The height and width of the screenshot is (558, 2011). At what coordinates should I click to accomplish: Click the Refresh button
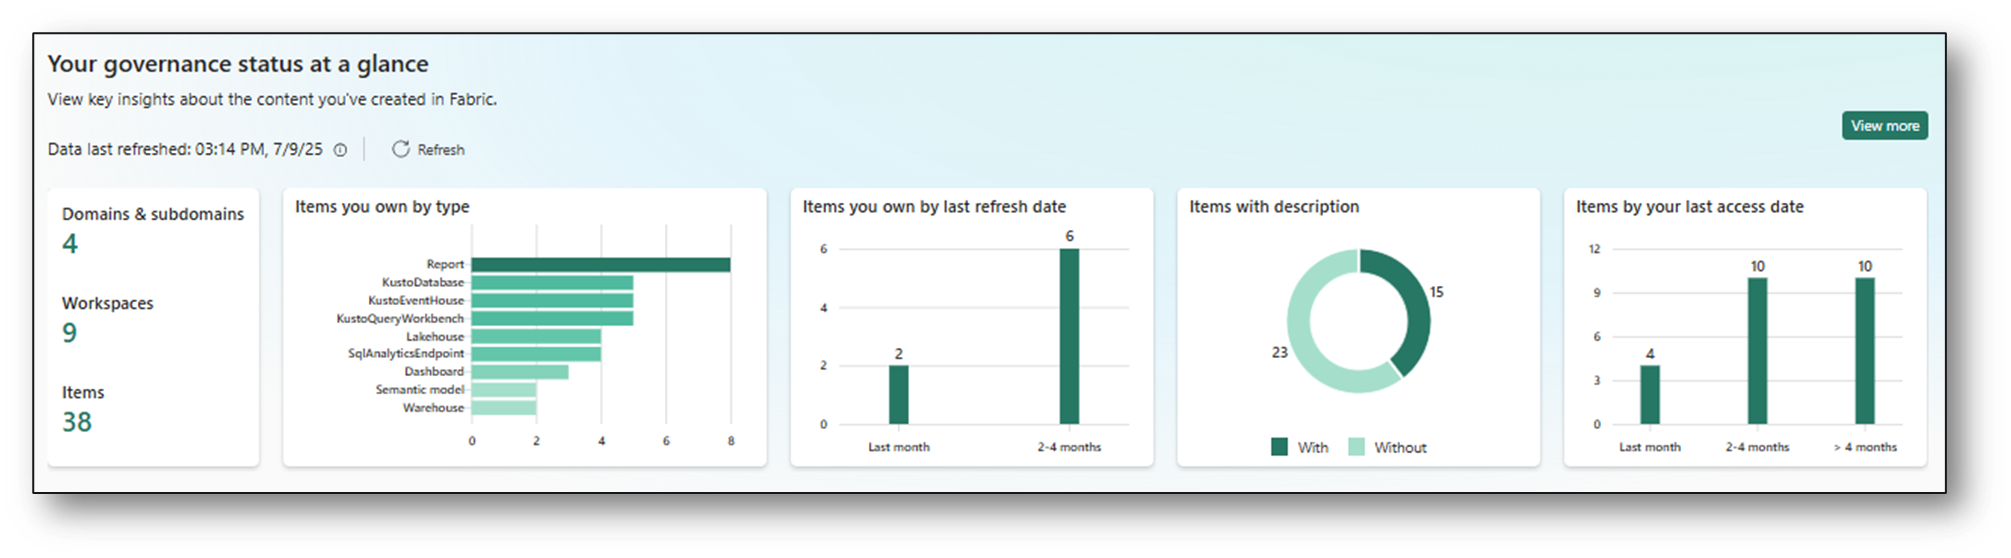coord(428,149)
